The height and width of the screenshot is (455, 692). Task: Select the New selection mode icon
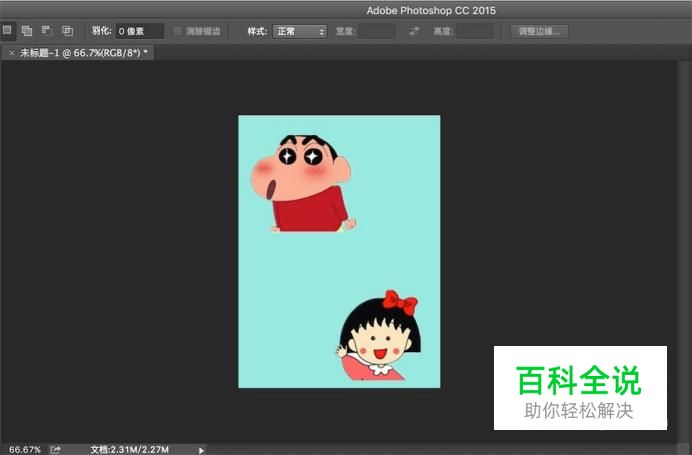pos(7,30)
